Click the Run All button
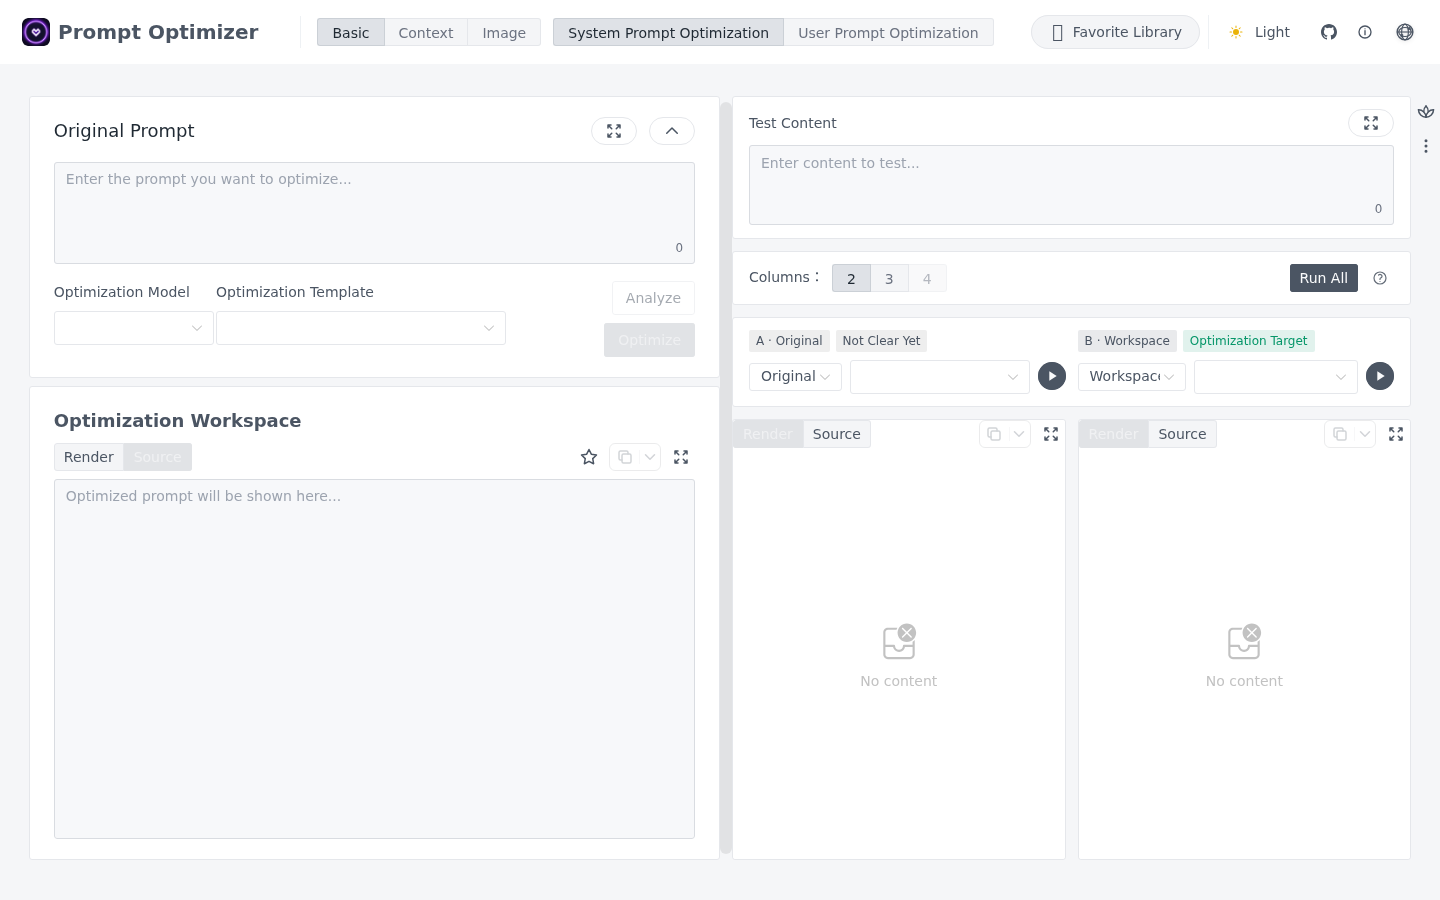Image resolution: width=1440 pixels, height=900 pixels. click(x=1324, y=278)
